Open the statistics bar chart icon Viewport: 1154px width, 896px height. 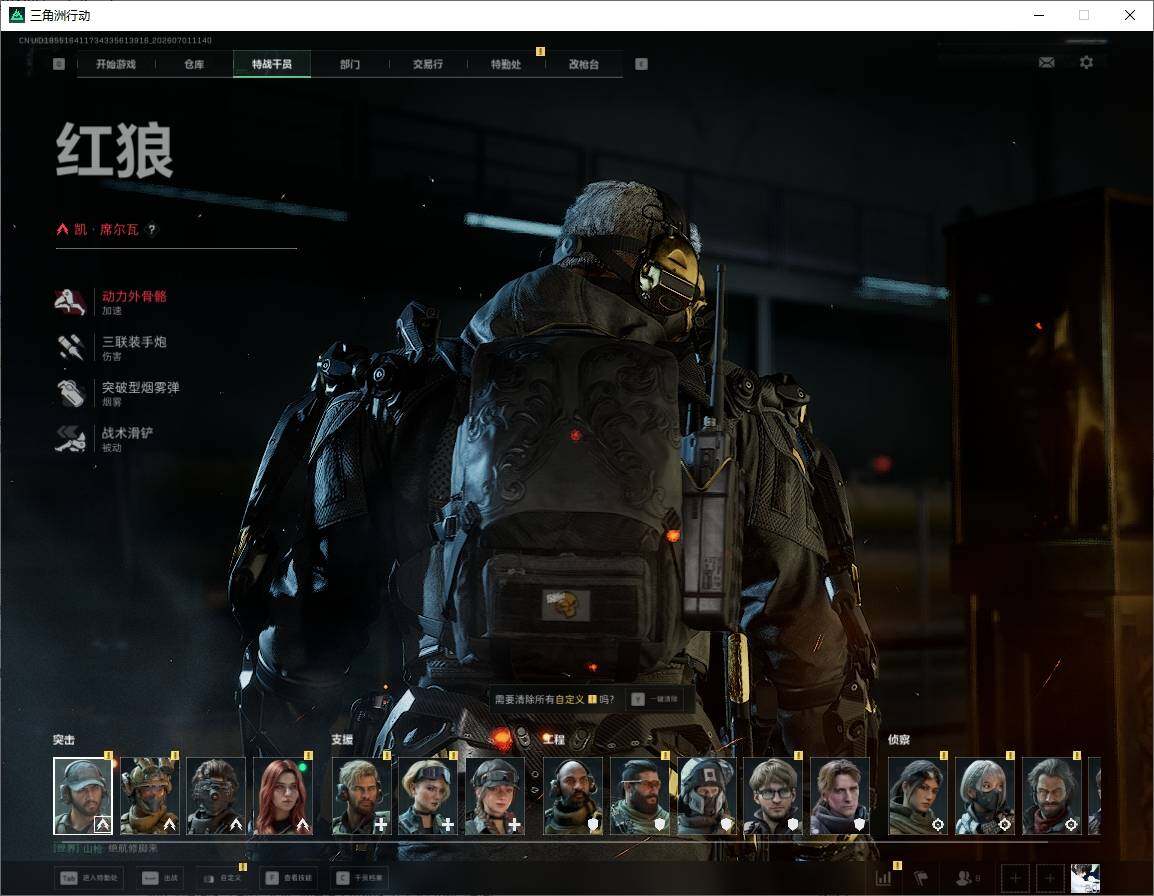(x=883, y=878)
